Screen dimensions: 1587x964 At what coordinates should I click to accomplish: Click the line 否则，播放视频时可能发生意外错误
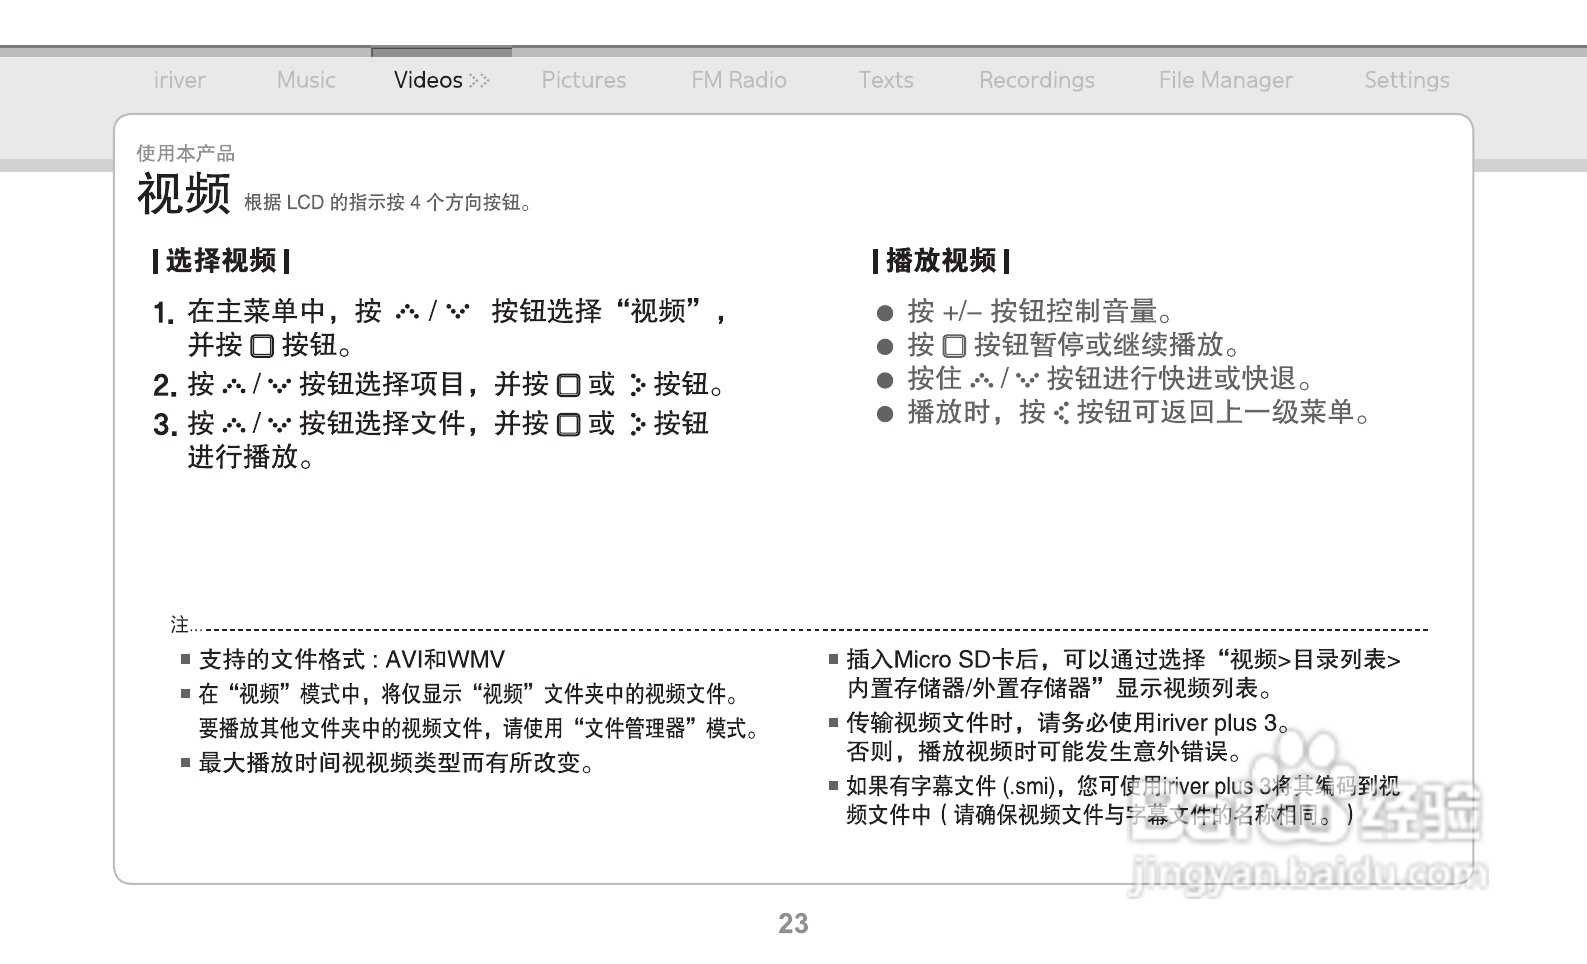[x=1045, y=752]
